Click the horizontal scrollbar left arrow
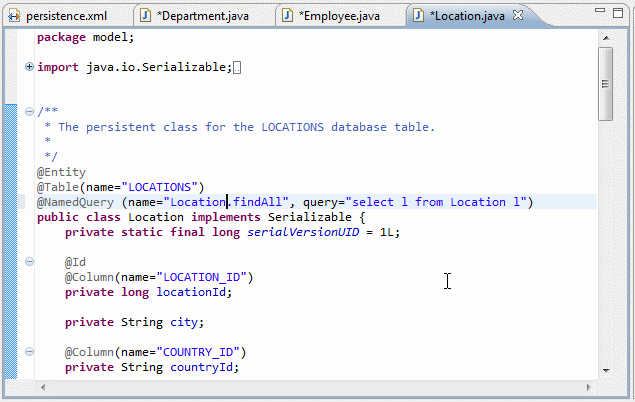The height and width of the screenshot is (402, 635). 43,387
